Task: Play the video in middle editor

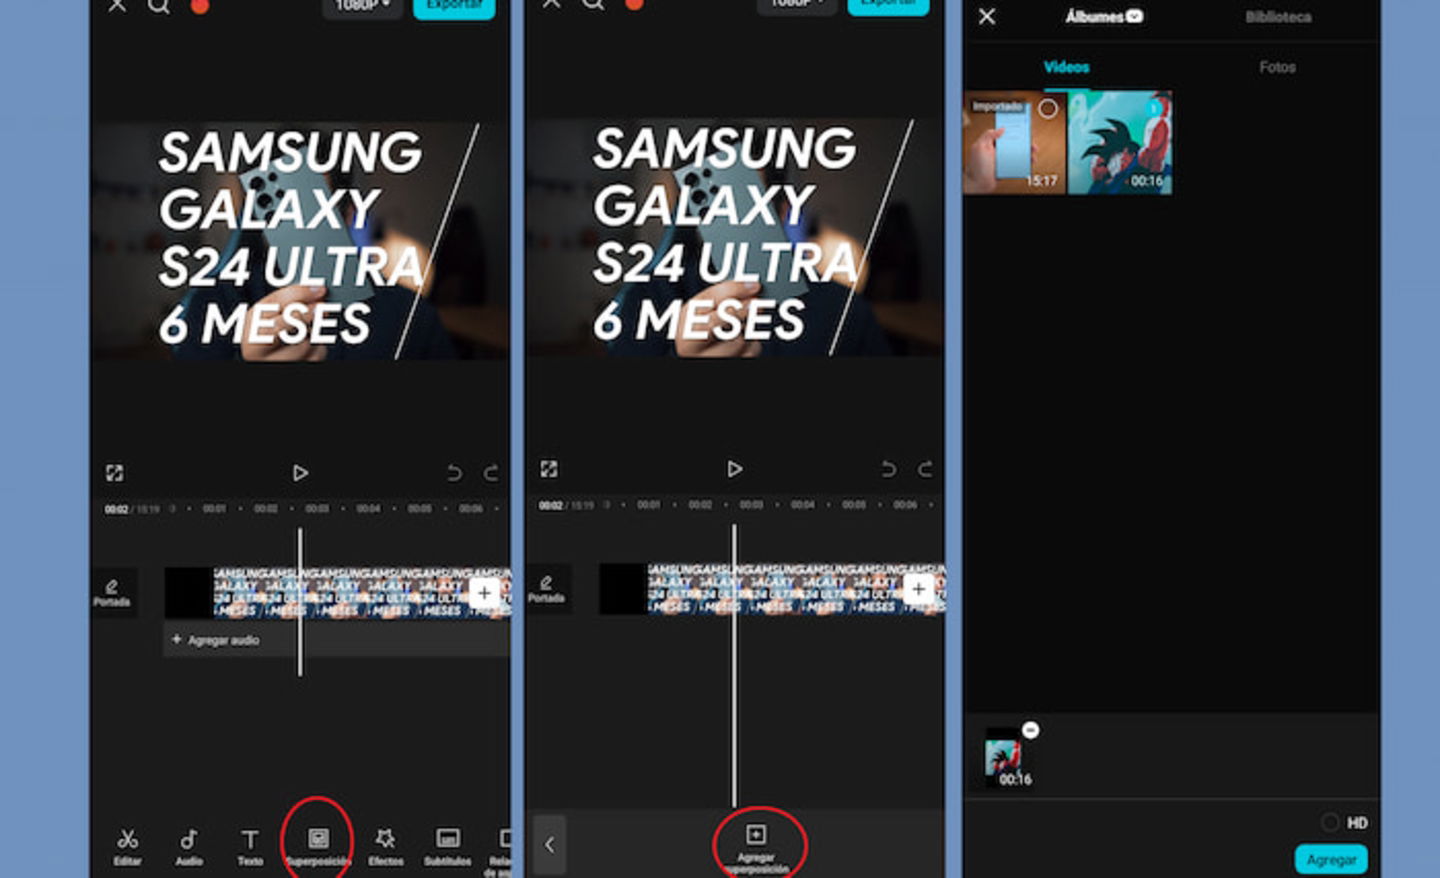Action: tap(735, 469)
